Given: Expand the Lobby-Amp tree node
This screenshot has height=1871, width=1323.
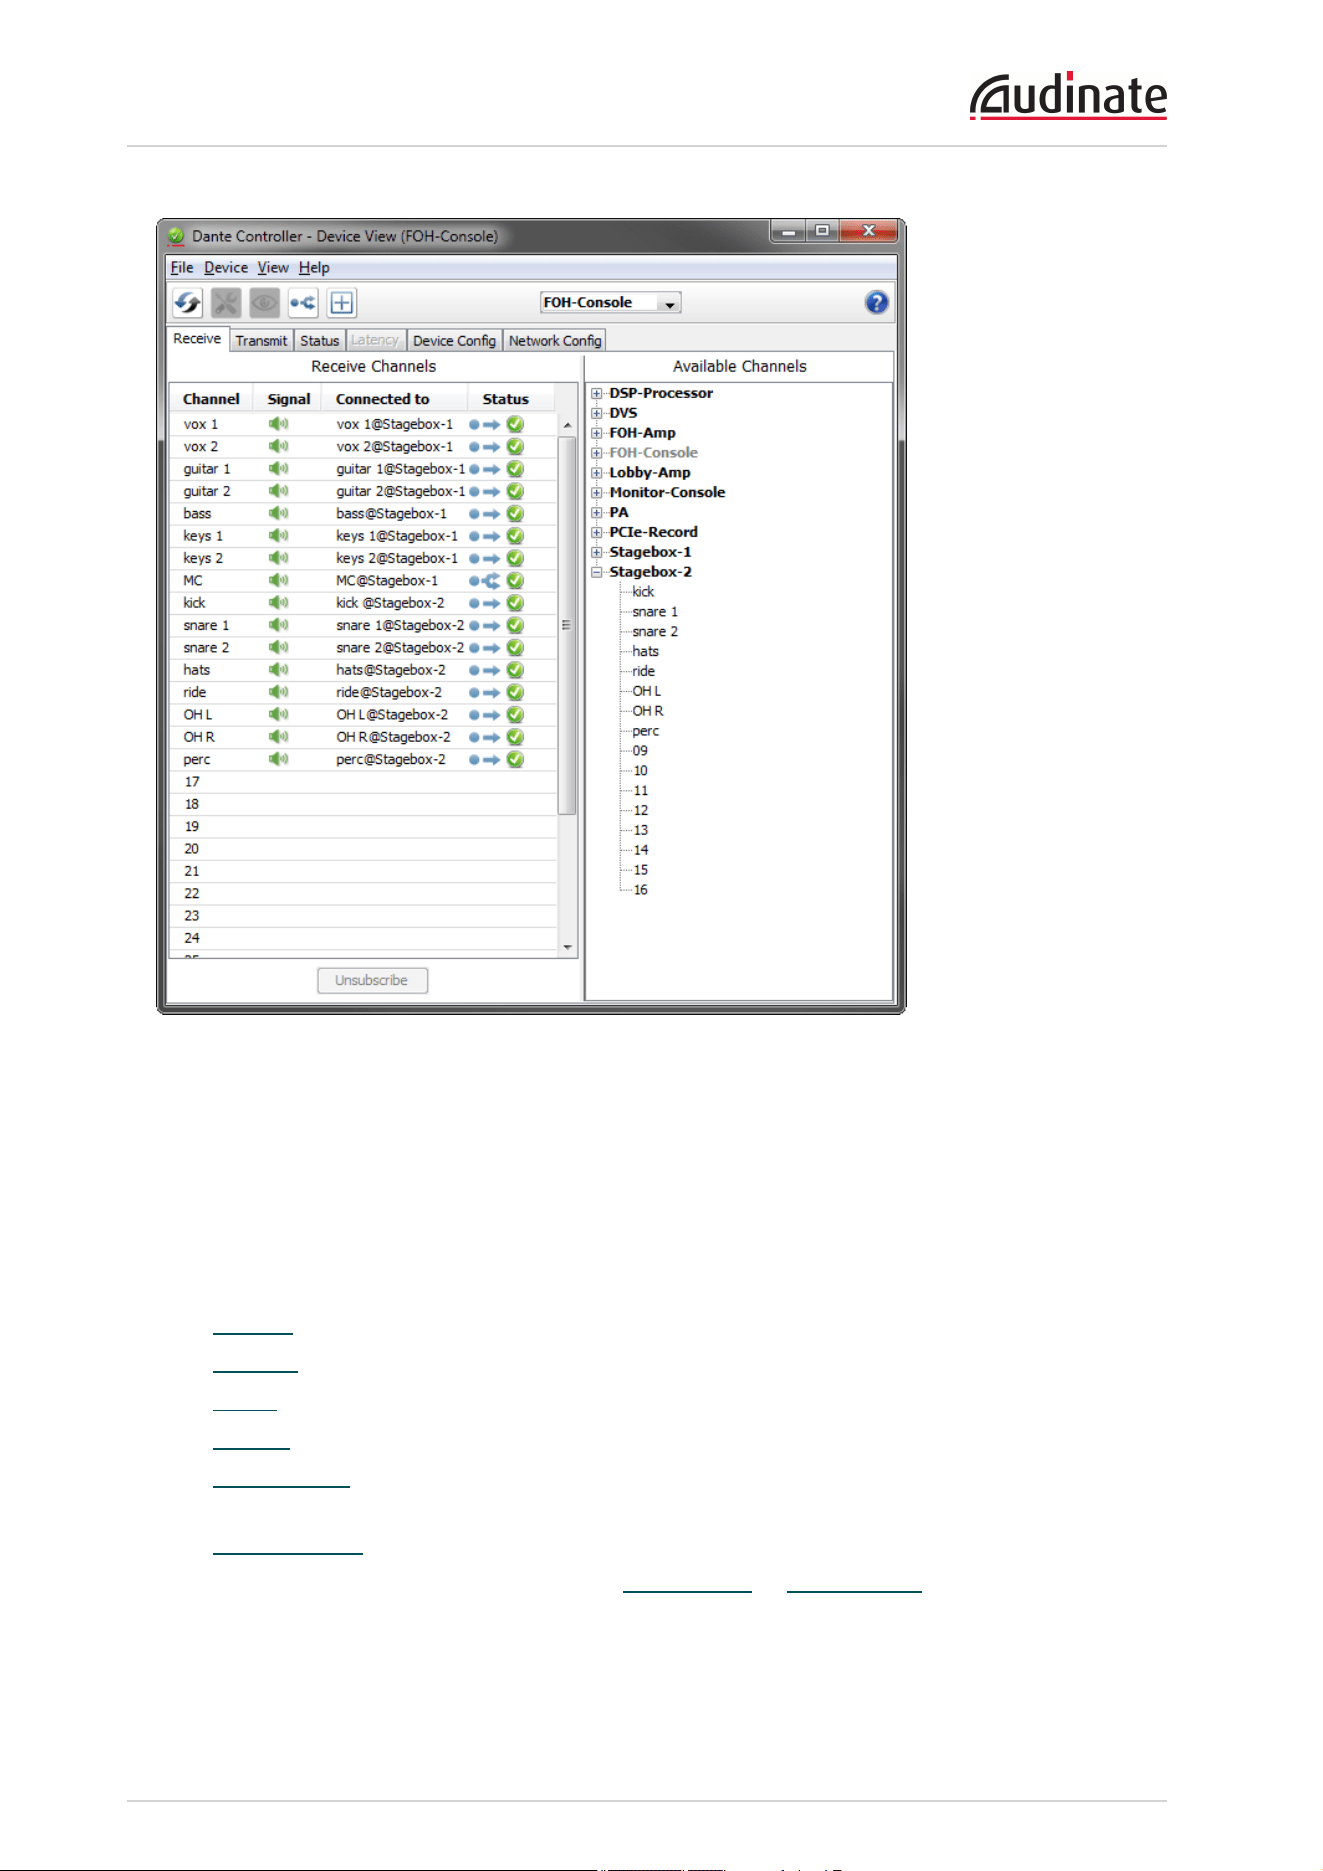Looking at the screenshot, I should 597,473.
